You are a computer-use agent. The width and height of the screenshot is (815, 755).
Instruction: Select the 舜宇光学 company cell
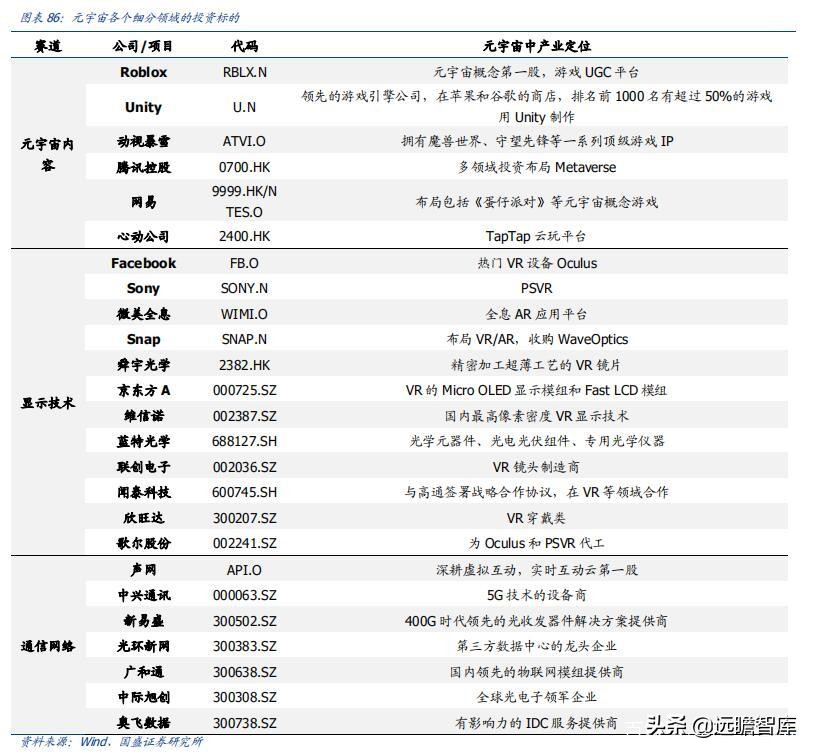[143, 365]
